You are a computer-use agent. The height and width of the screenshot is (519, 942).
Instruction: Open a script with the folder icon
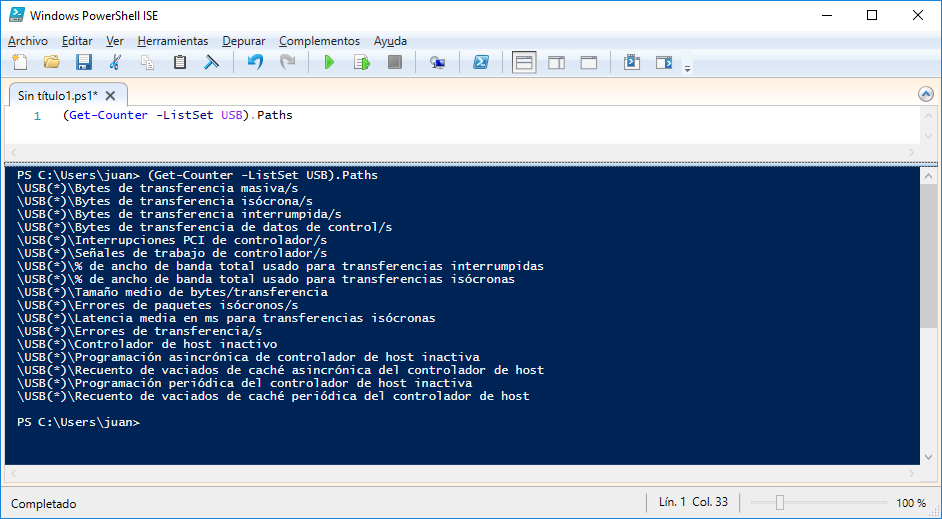[52, 62]
